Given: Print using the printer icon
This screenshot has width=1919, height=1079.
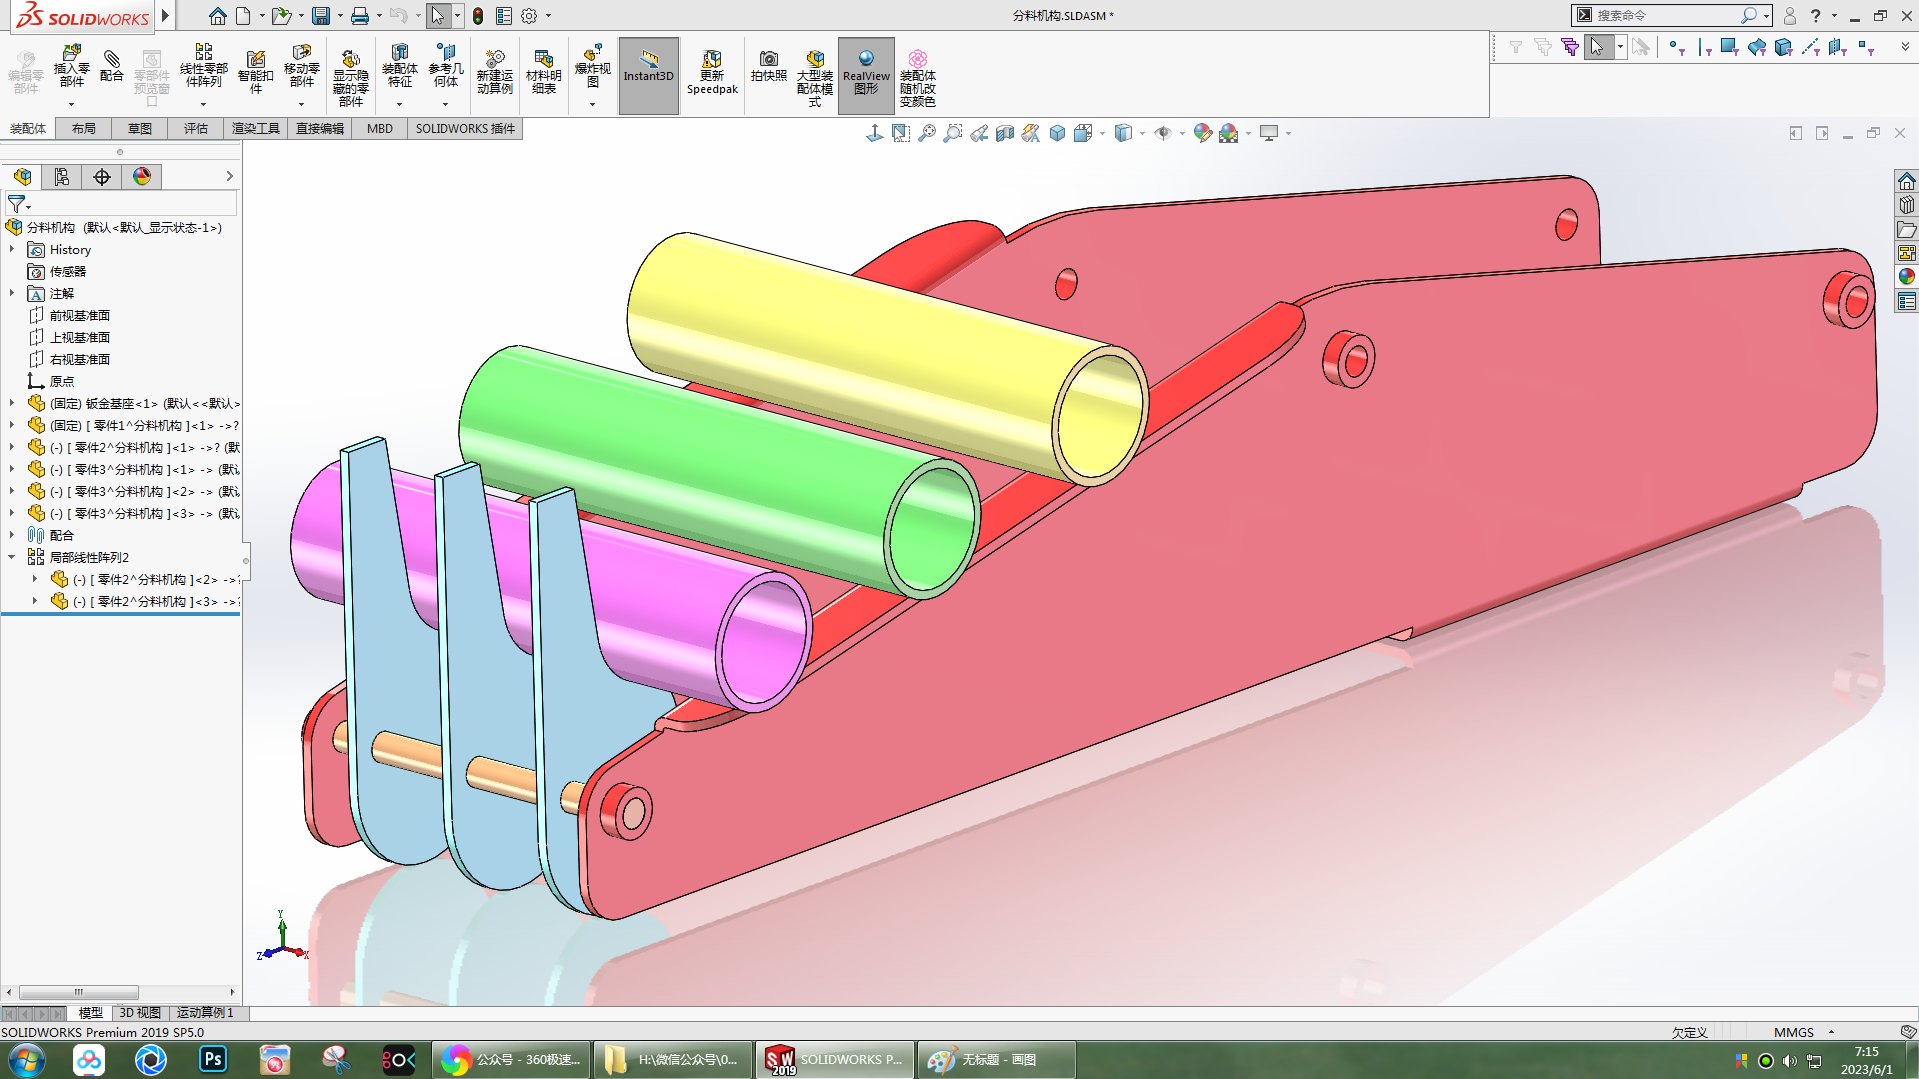Looking at the screenshot, I should [360, 16].
